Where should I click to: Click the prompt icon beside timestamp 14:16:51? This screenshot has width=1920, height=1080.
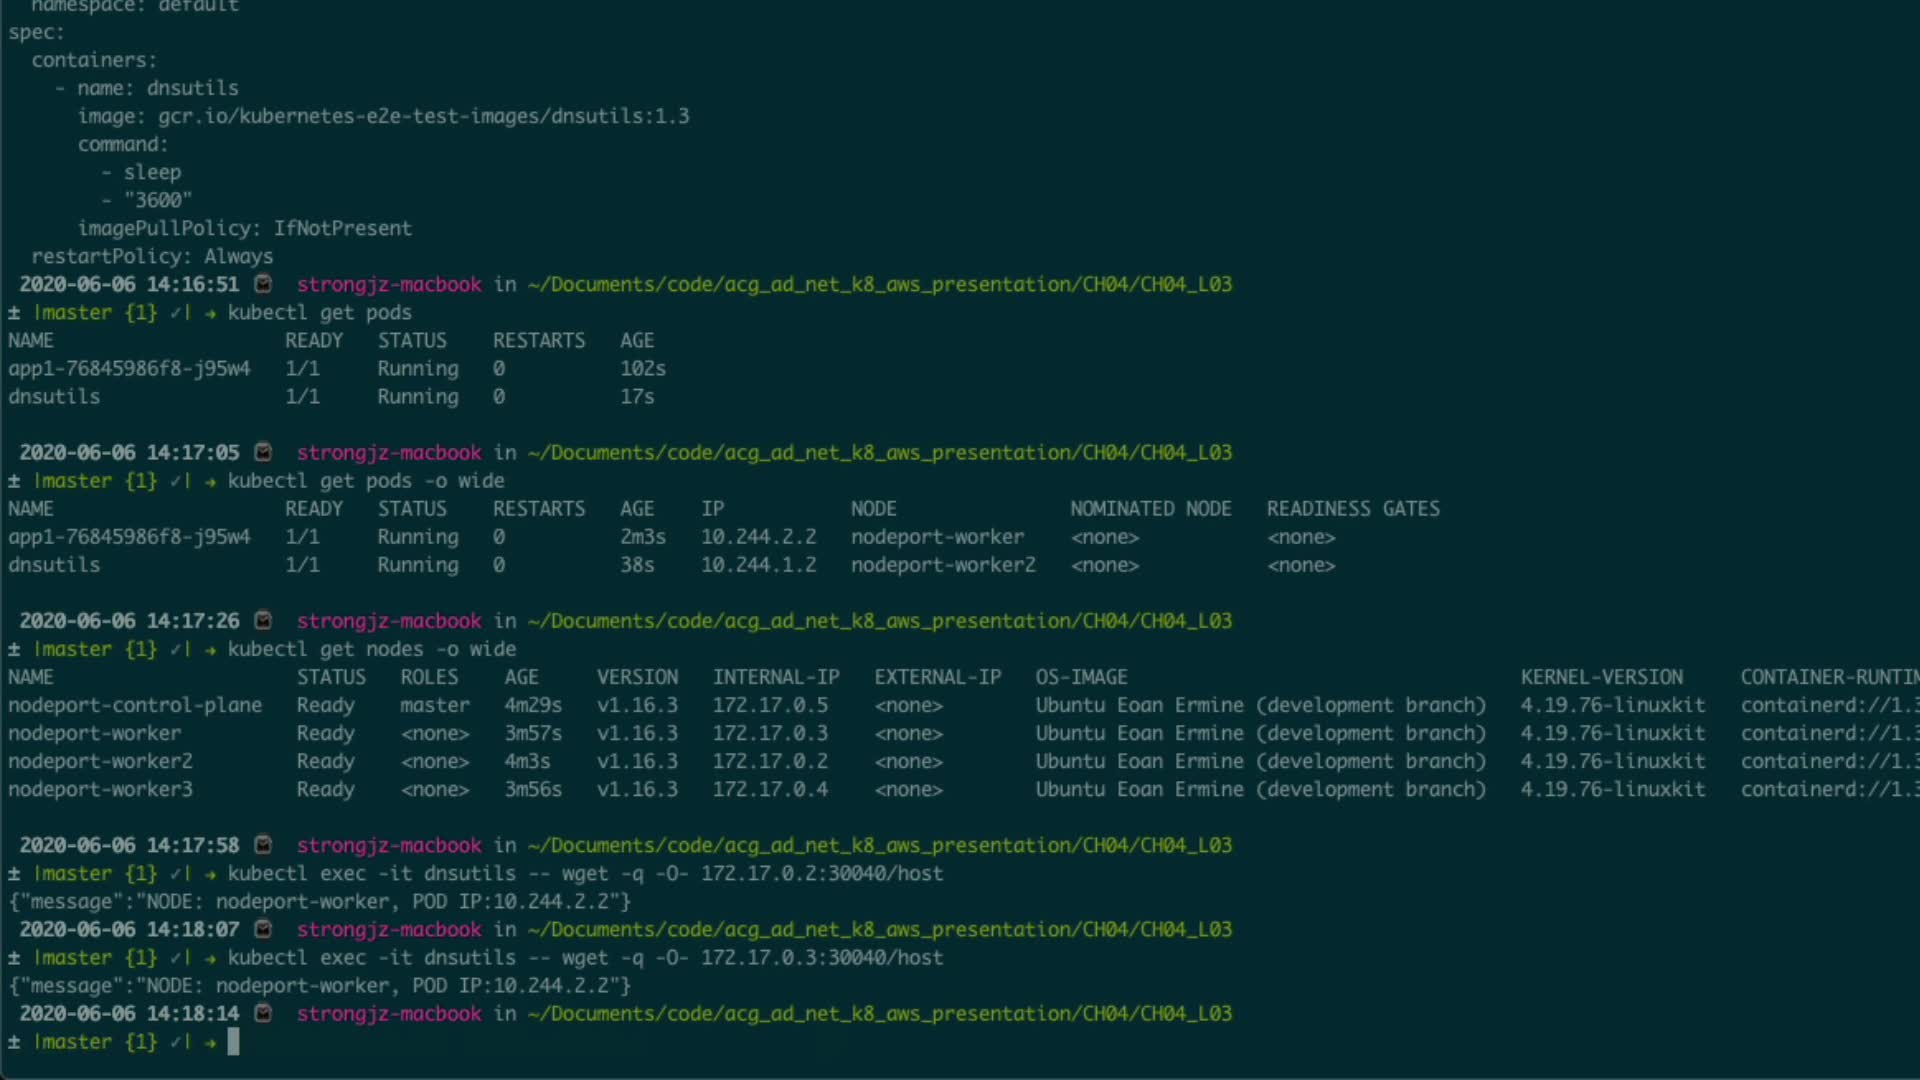[x=263, y=284]
